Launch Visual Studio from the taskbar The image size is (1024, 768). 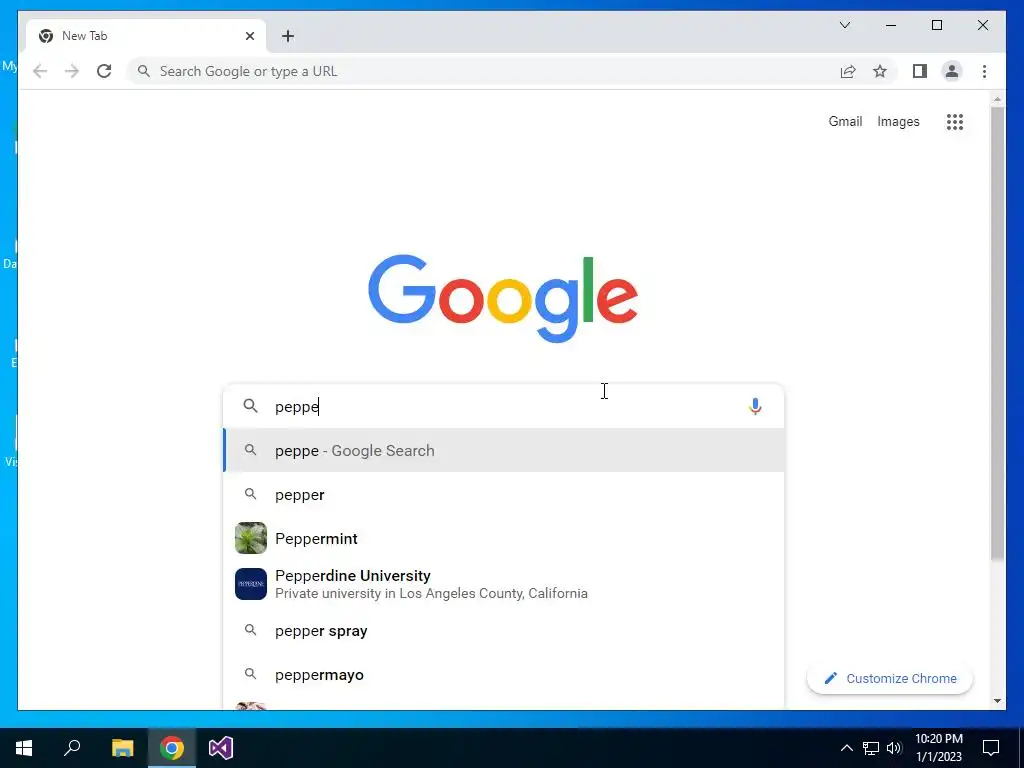[221, 748]
